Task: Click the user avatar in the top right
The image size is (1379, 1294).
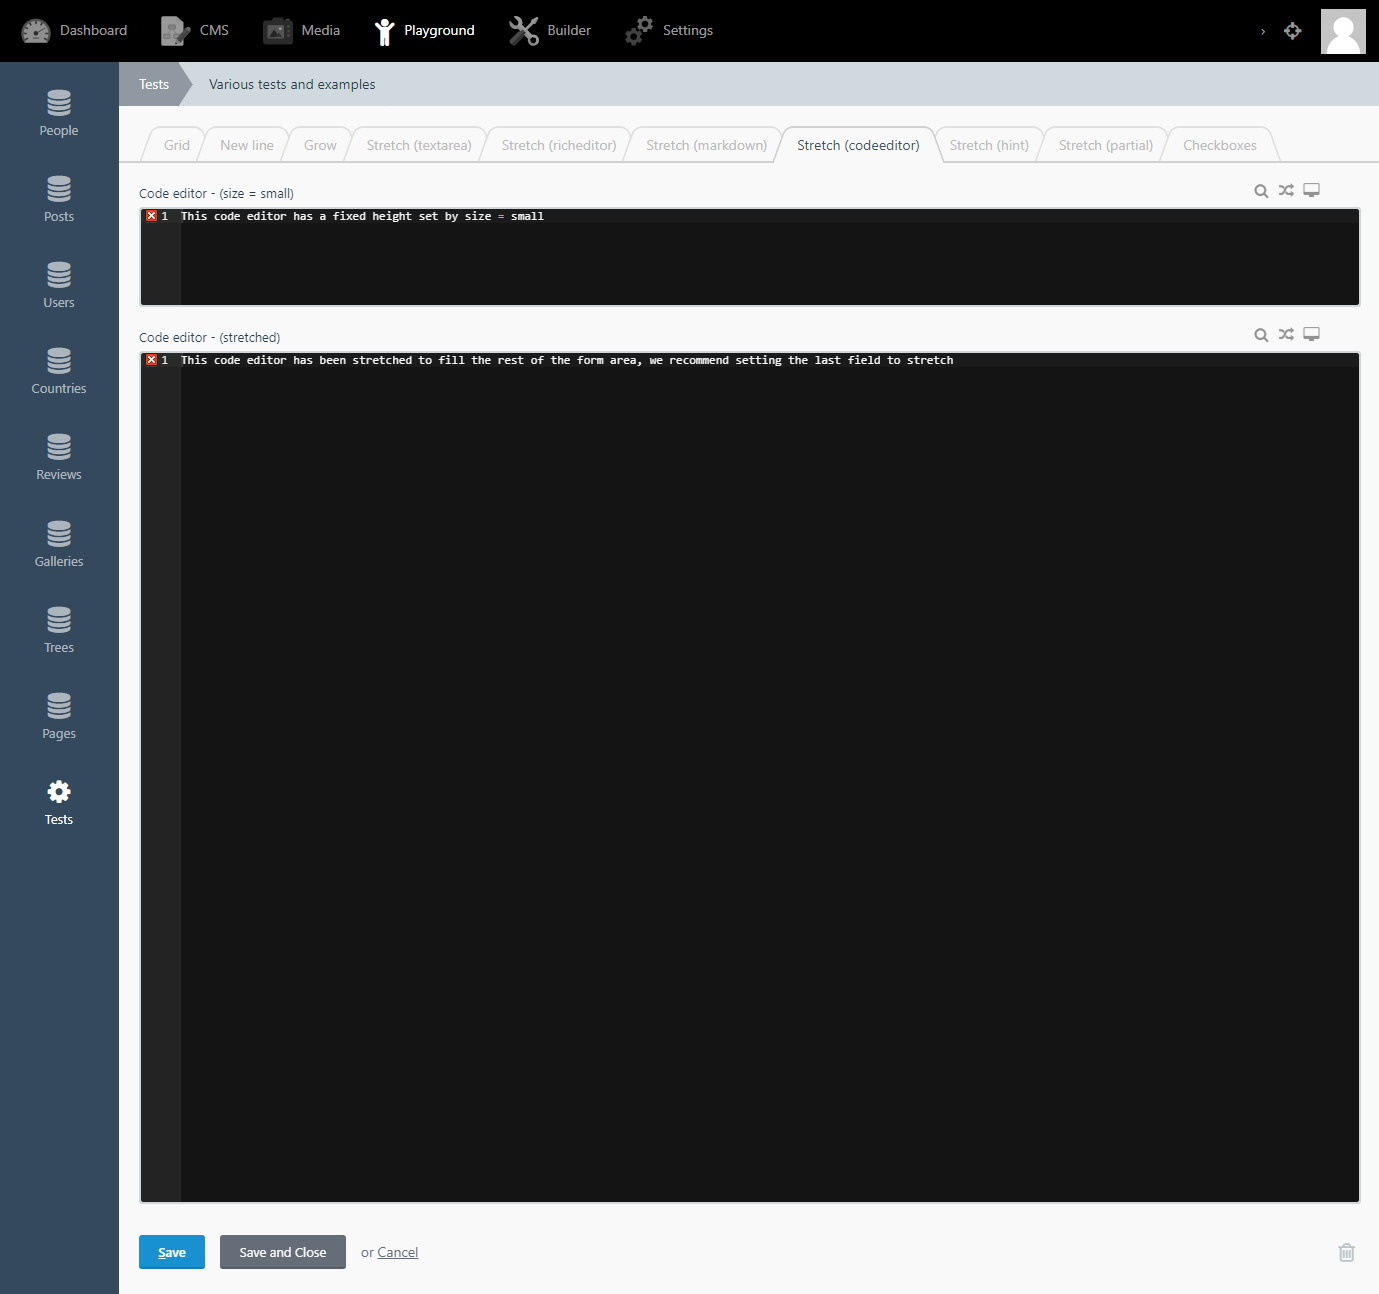Action: click(1343, 31)
